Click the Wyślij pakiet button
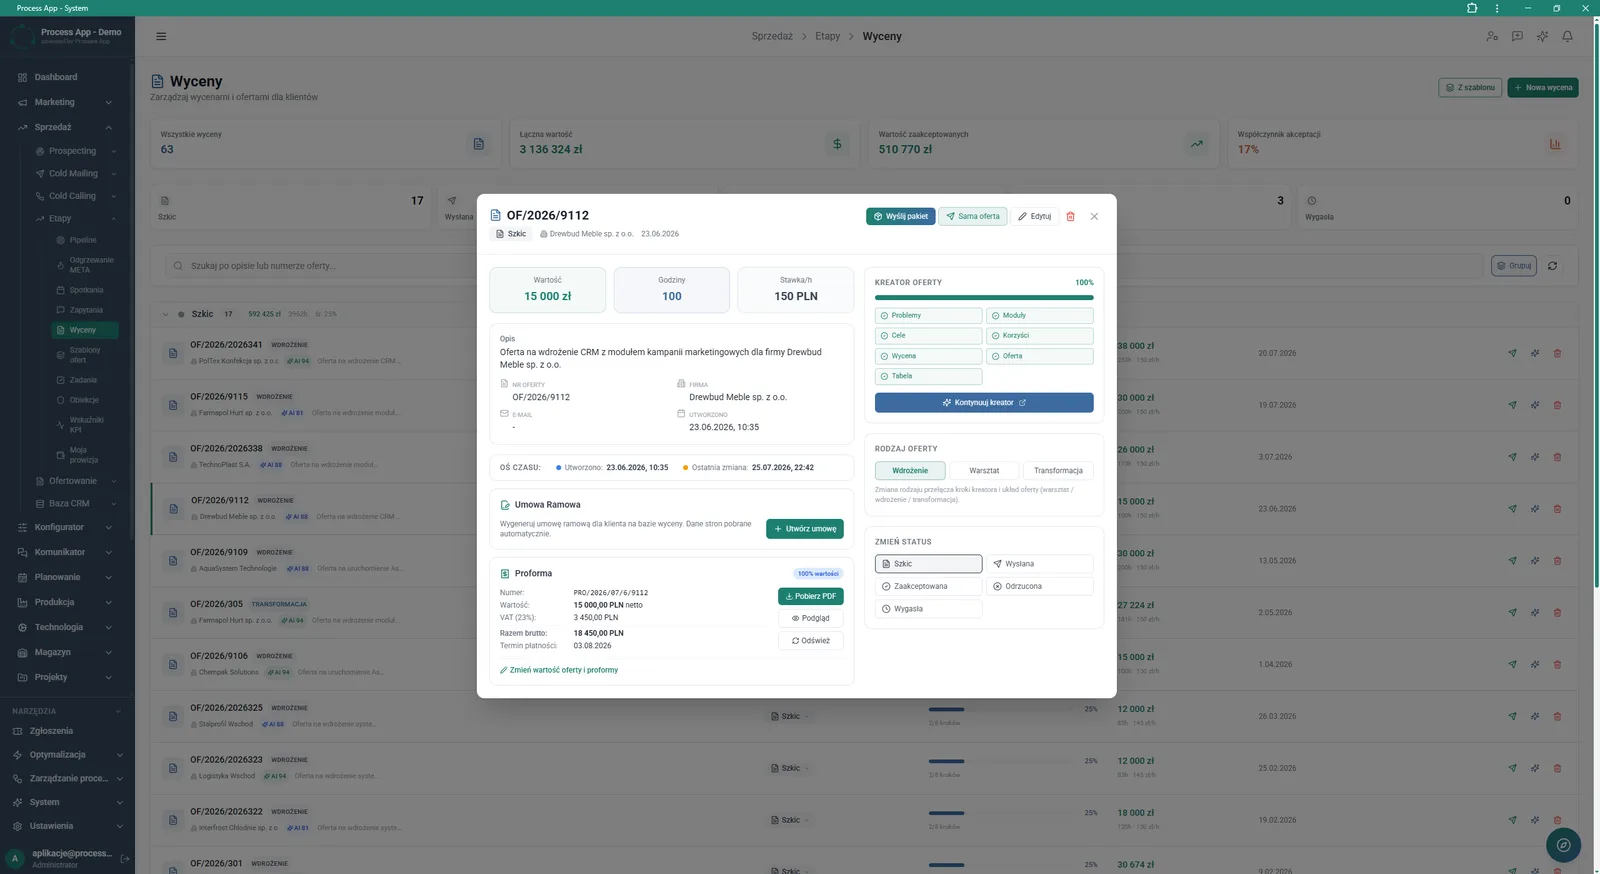Screen dimensions: 1600x874 pyautogui.click(x=901, y=216)
